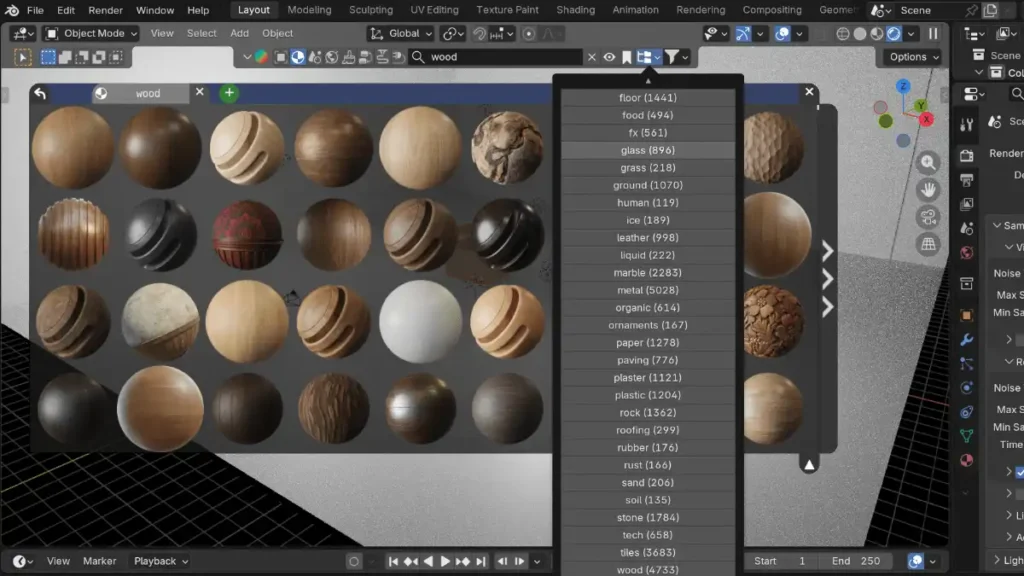Play the timeline animation
Viewport: 1024px width, 576px height.
pos(445,561)
